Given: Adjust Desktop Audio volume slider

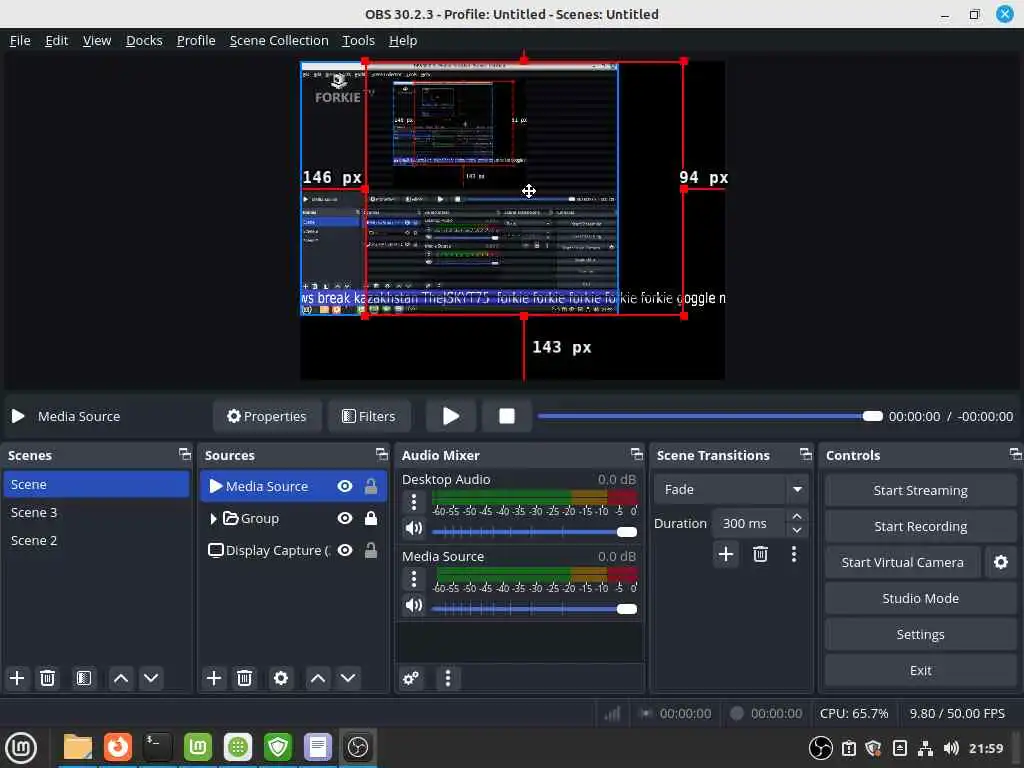Looking at the screenshot, I should click(x=534, y=532).
